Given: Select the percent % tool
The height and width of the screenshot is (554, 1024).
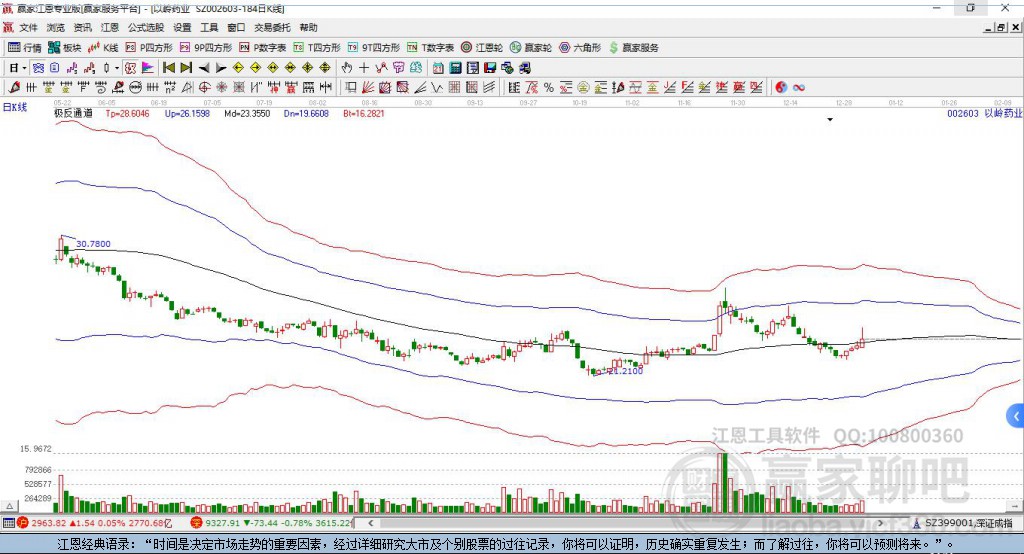Looking at the screenshot, I should coord(549,88).
